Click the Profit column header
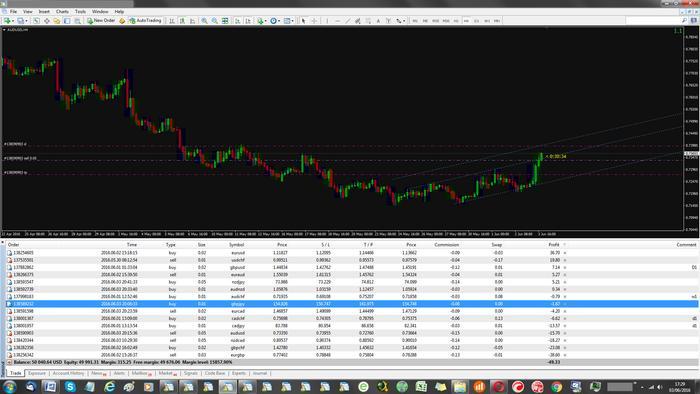700x394 pixels. click(x=554, y=245)
